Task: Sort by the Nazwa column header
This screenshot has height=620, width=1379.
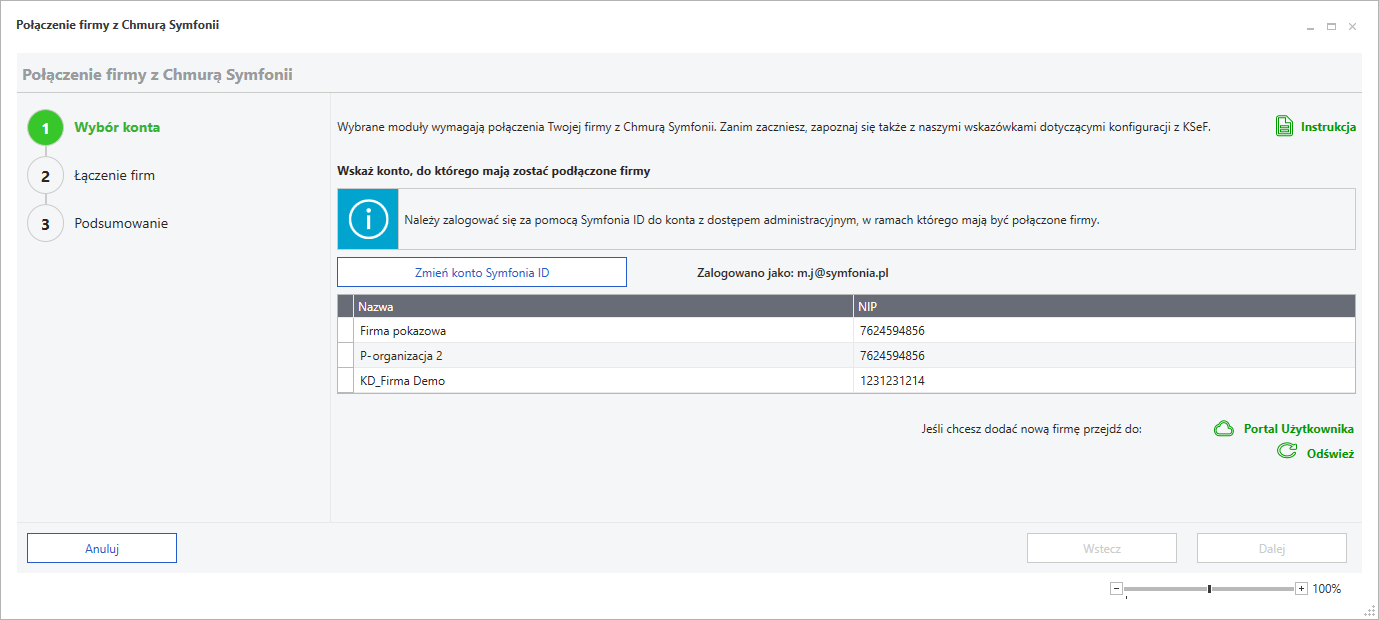Action: tap(603, 306)
